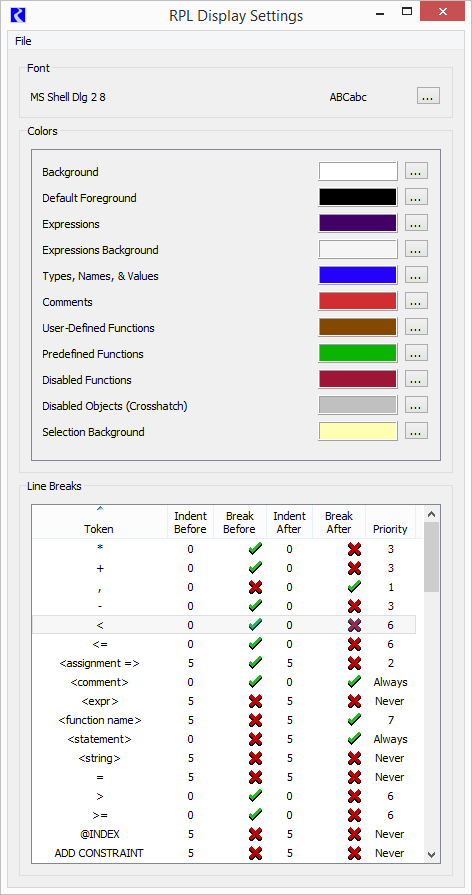Click the Predefined Functions green swatch

click(358, 353)
